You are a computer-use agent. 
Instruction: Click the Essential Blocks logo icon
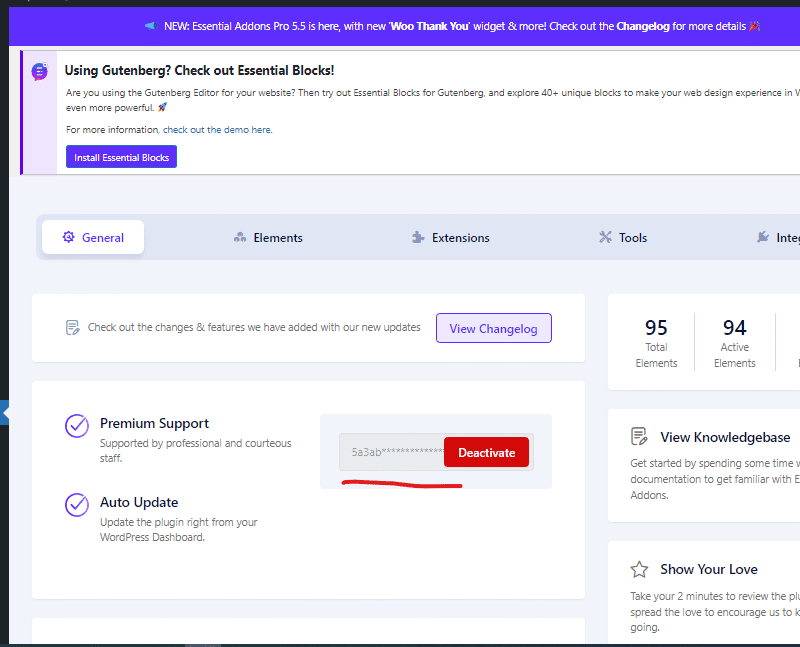tap(39, 71)
